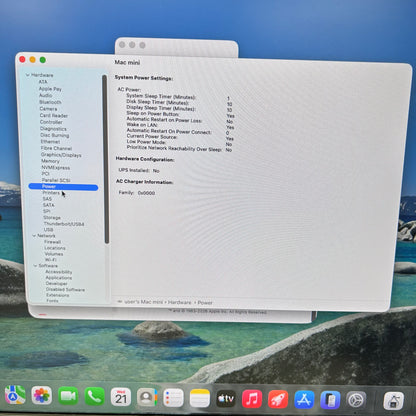Choose NVMExpress in the sidebar
This screenshot has width=416, height=416.
pos(56,167)
